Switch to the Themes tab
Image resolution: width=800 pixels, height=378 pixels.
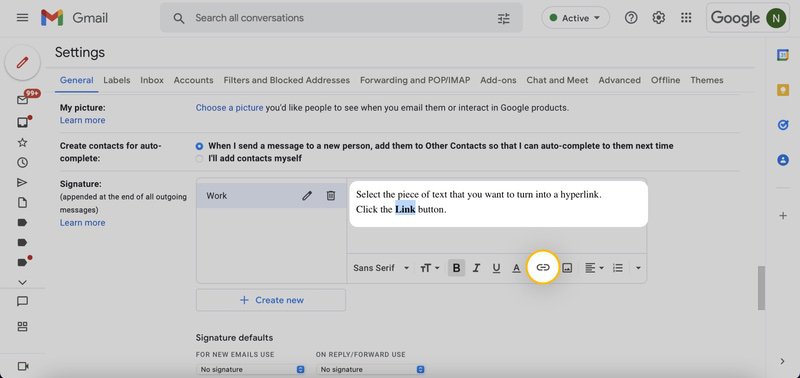coord(707,80)
